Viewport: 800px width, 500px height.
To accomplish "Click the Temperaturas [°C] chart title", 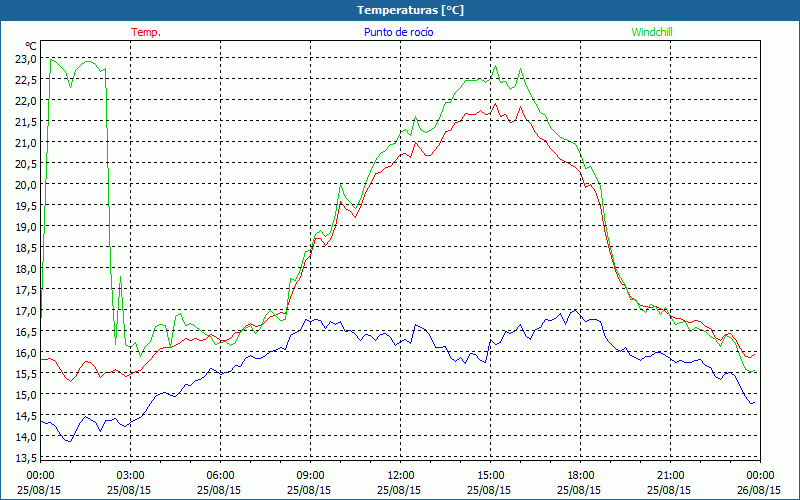I will point(410,10).
